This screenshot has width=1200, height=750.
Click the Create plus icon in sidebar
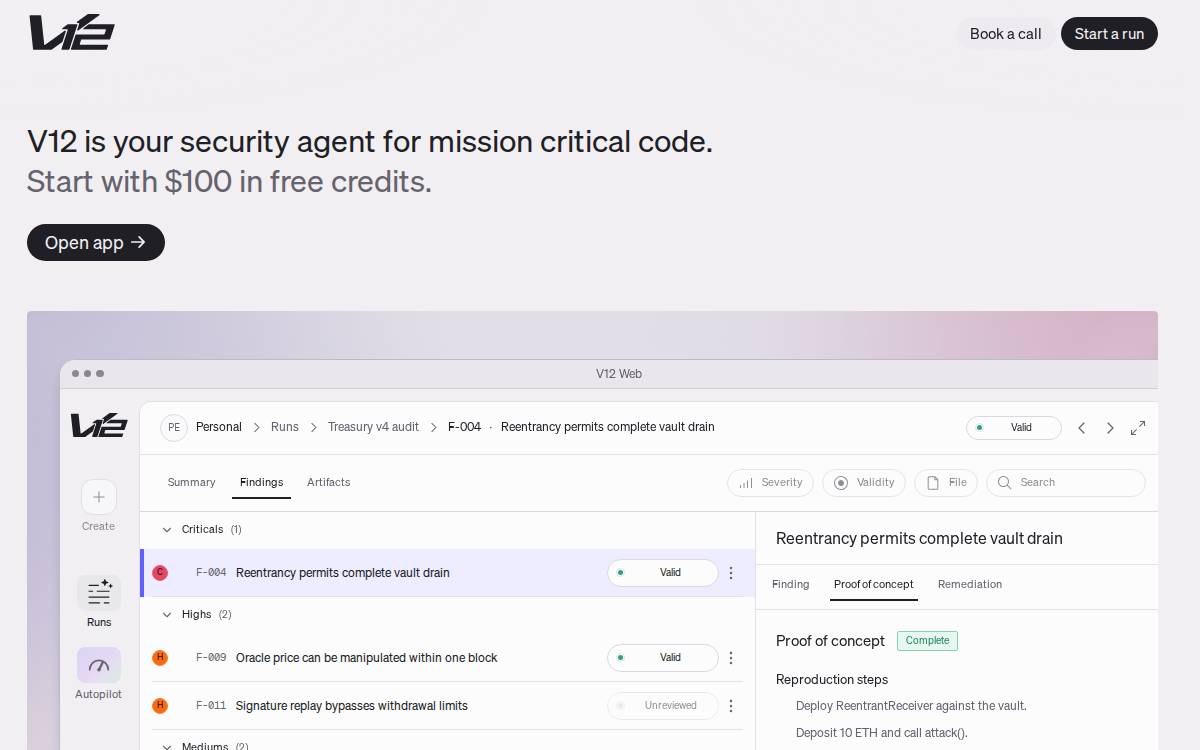click(99, 497)
